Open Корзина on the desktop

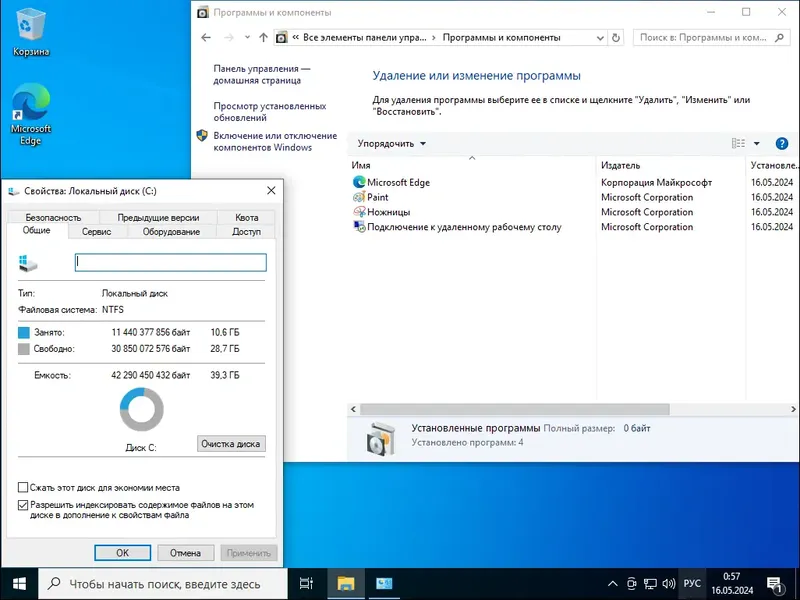(x=32, y=25)
